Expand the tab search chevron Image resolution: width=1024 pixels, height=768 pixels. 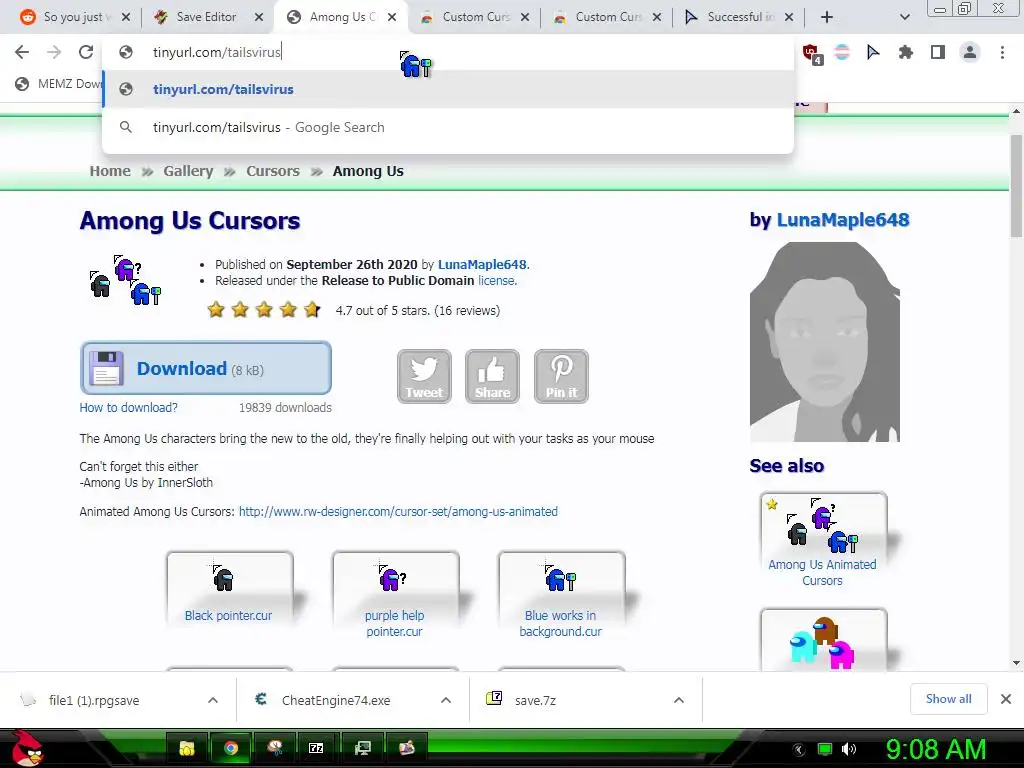point(904,17)
